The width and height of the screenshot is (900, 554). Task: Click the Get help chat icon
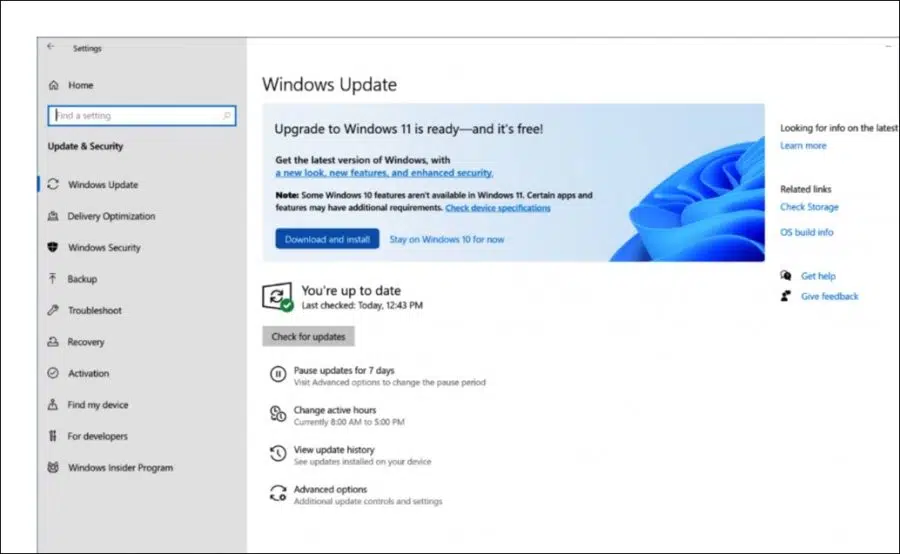(x=786, y=276)
